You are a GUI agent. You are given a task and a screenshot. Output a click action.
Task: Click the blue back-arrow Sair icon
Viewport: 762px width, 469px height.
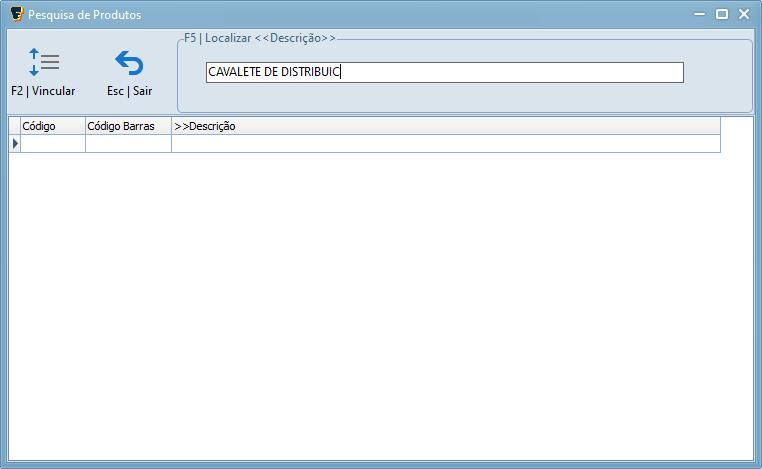point(129,63)
